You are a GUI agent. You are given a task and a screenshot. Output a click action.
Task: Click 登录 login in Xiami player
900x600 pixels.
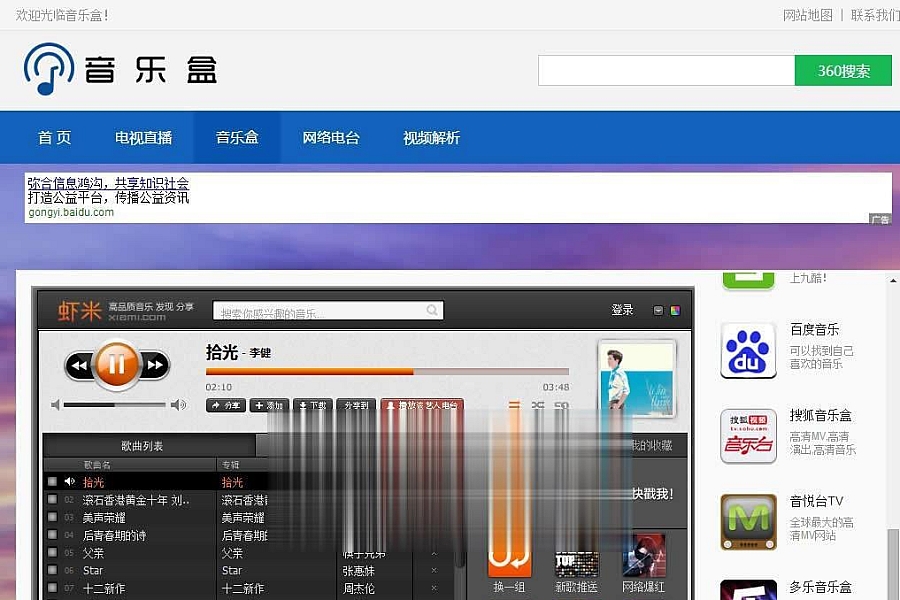click(x=622, y=310)
